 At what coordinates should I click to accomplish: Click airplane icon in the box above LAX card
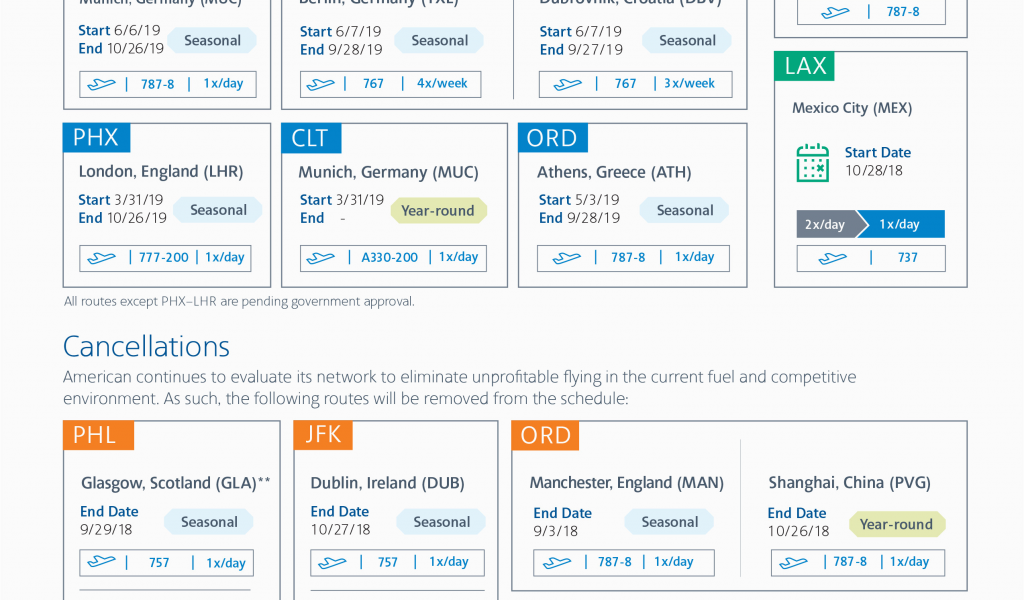[835, 12]
